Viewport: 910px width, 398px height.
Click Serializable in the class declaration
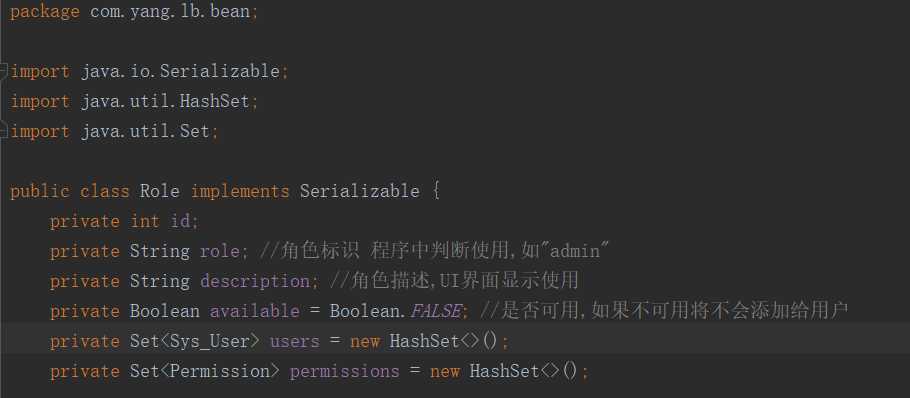click(x=360, y=191)
